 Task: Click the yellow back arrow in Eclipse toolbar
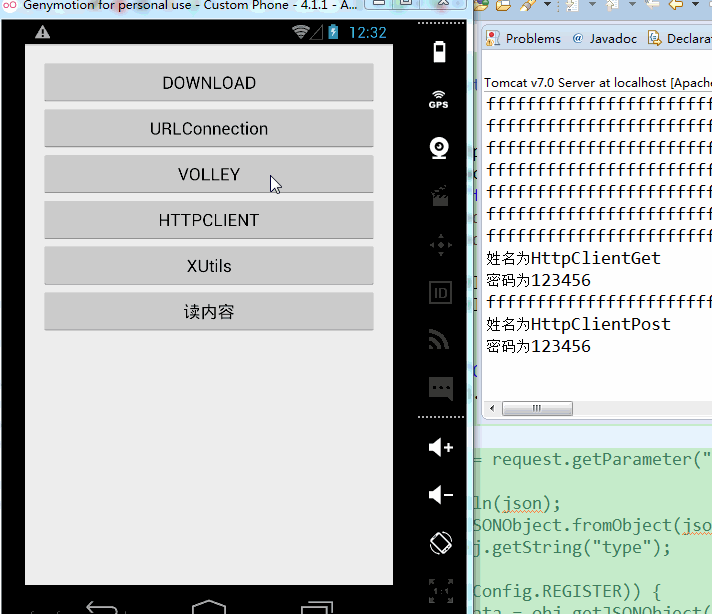coord(676,5)
